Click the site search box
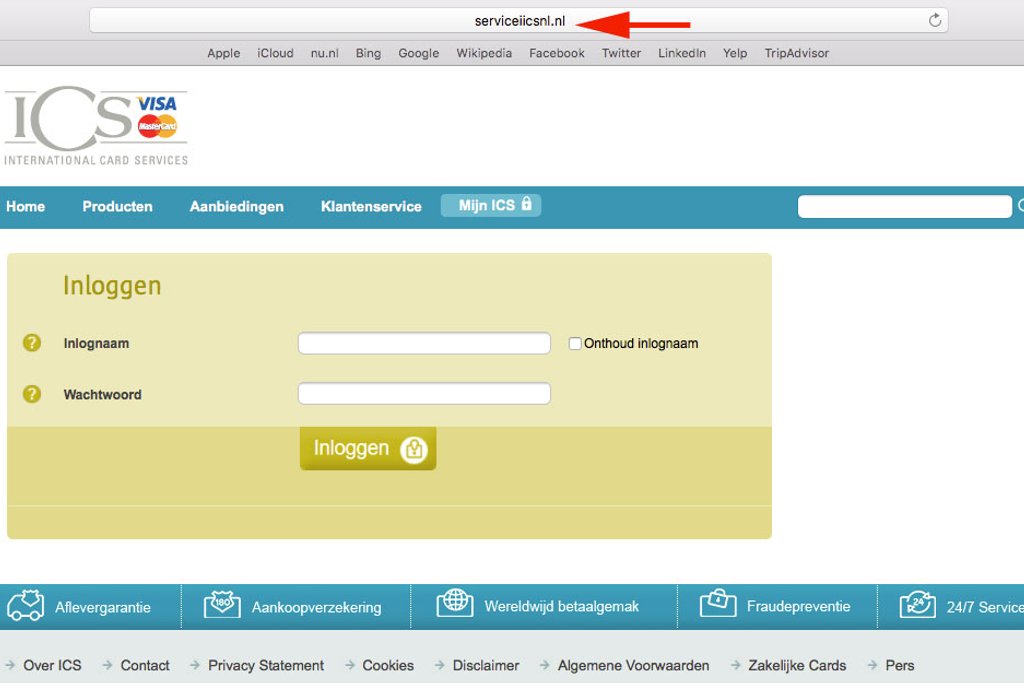The height and width of the screenshot is (683, 1024). tap(904, 206)
